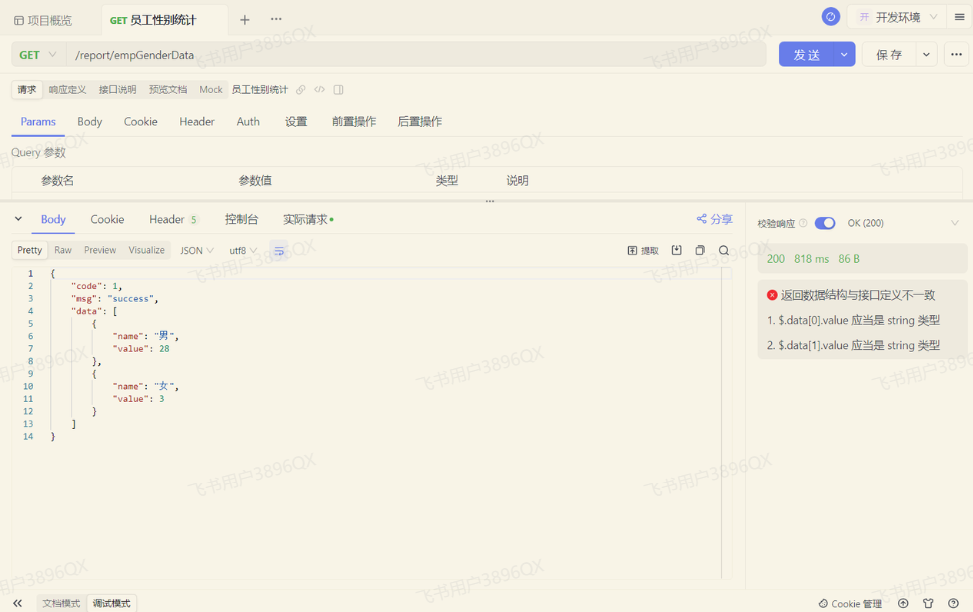Image resolution: width=973 pixels, height=612 pixels.
Task: Toggle the word wrap icon
Action: (279, 251)
